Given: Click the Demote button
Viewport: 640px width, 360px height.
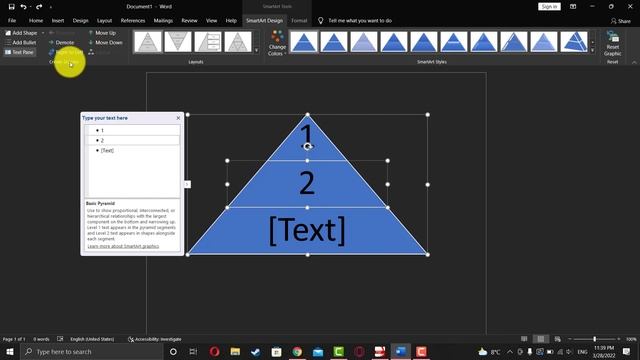Looking at the screenshot, I should pos(61,42).
